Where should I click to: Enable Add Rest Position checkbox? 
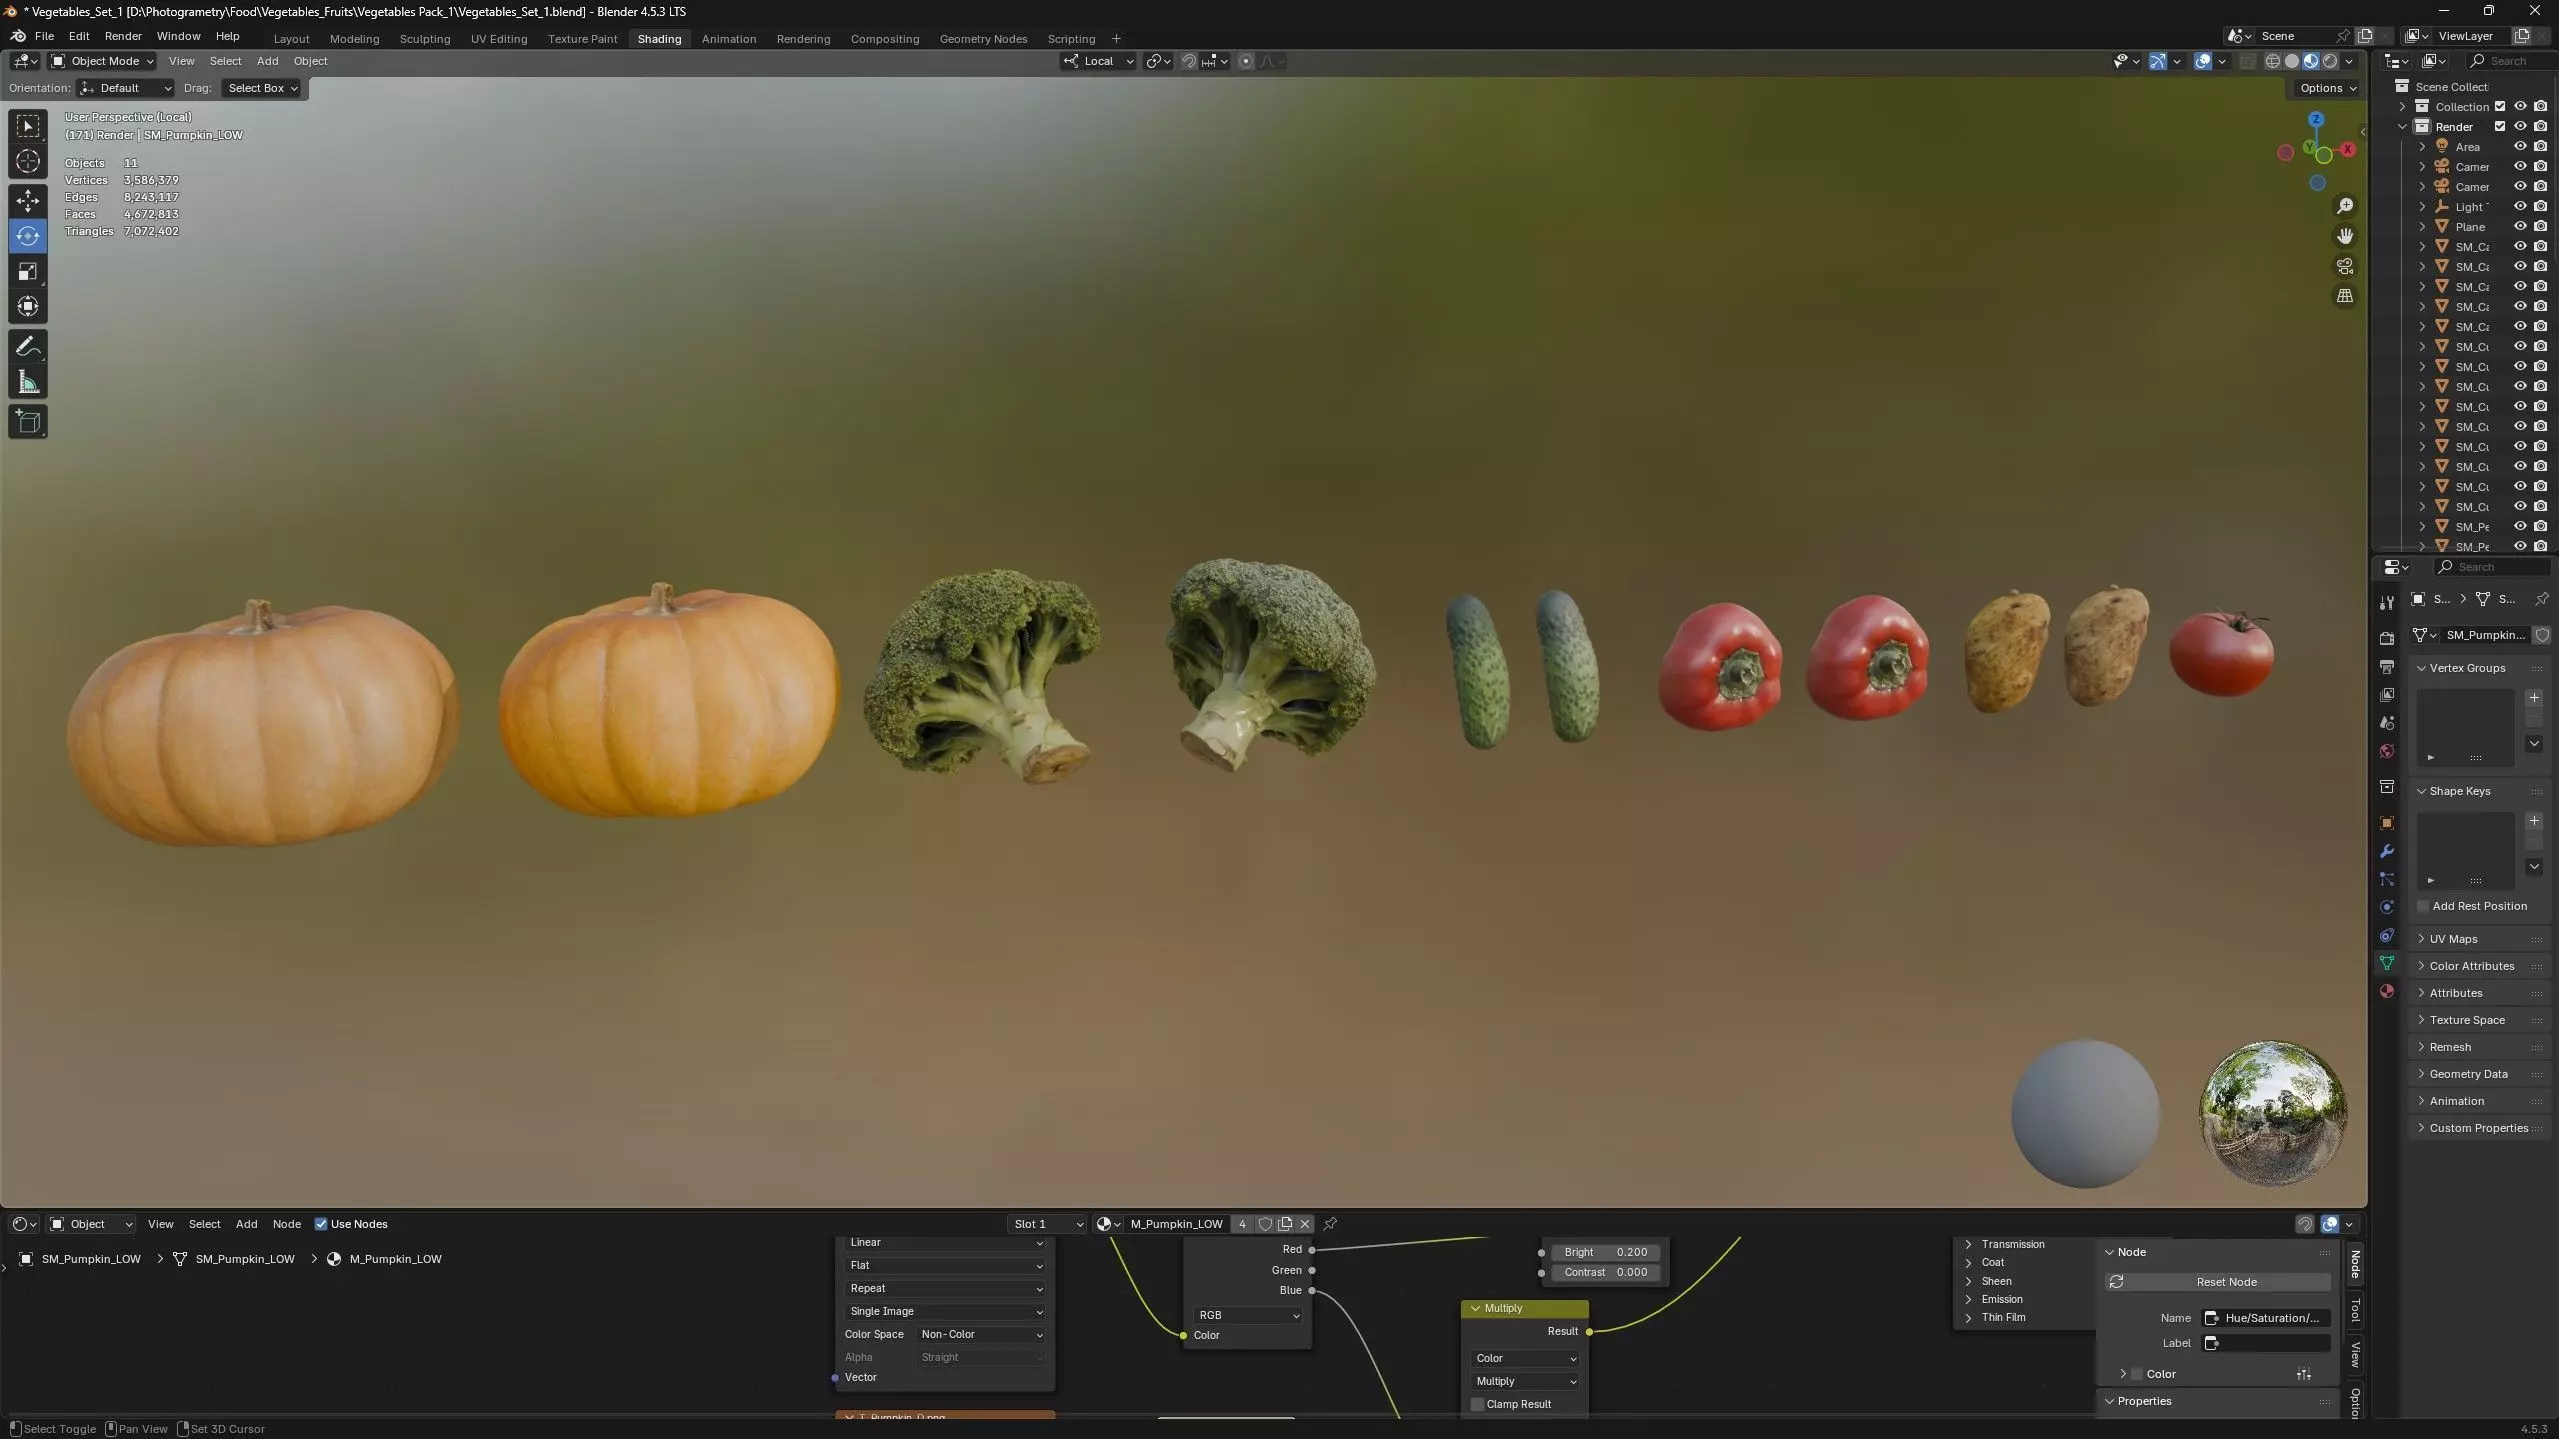tap(2422, 906)
